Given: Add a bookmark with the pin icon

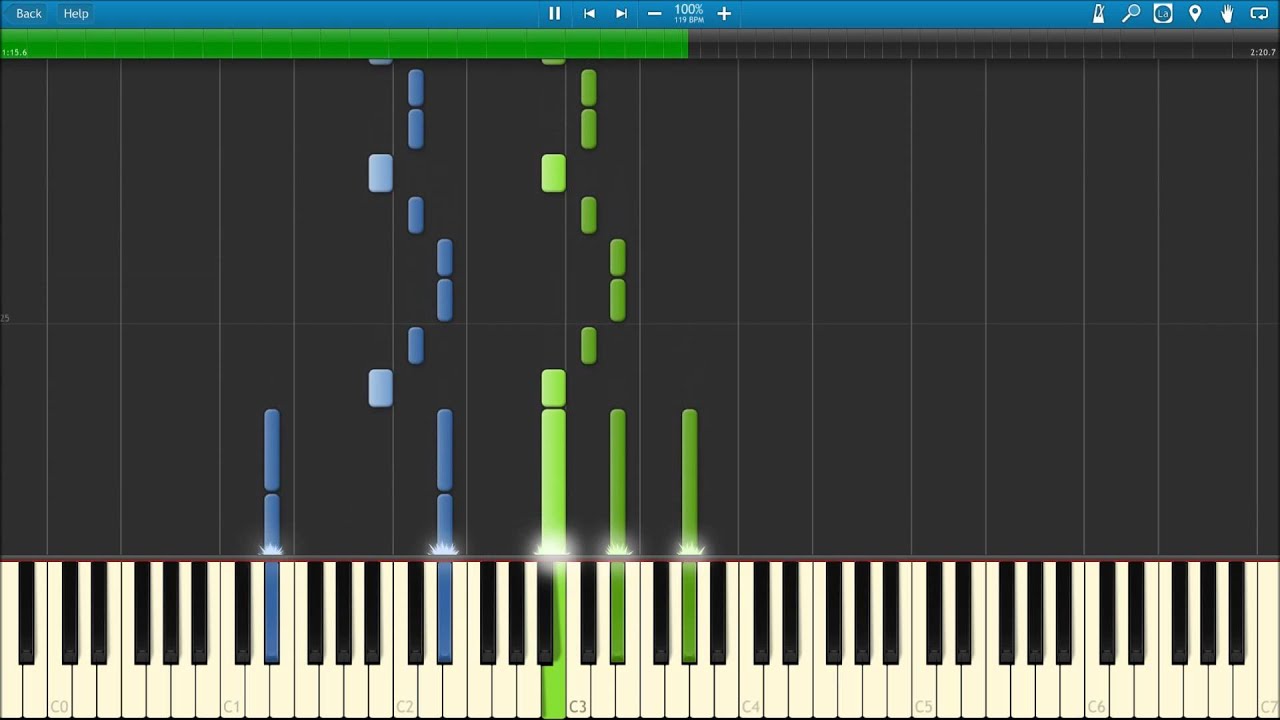Looking at the screenshot, I should tap(1195, 13).
